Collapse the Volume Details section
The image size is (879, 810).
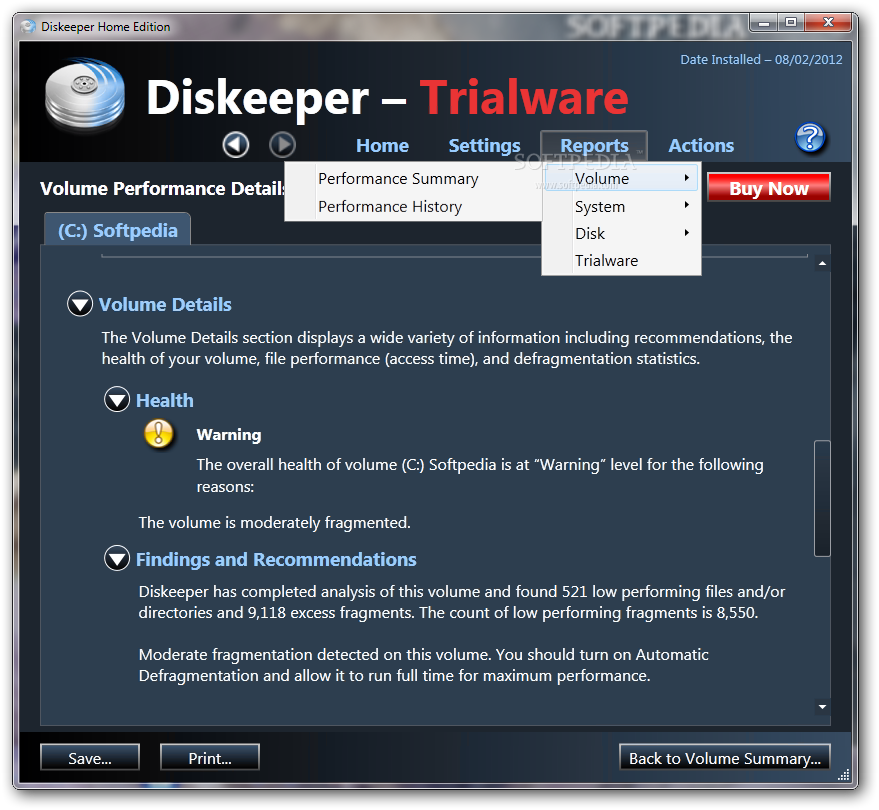point(80,304)
